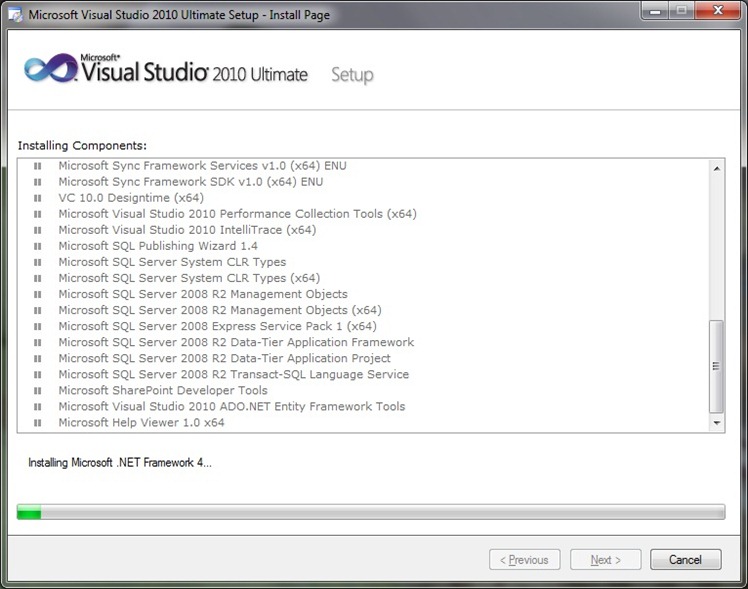This screenshot has height=589, width=748.
Task: Select Microsoft Visual Studio 2010 IntelliTrace (x64)
Action: pos(187,230)
